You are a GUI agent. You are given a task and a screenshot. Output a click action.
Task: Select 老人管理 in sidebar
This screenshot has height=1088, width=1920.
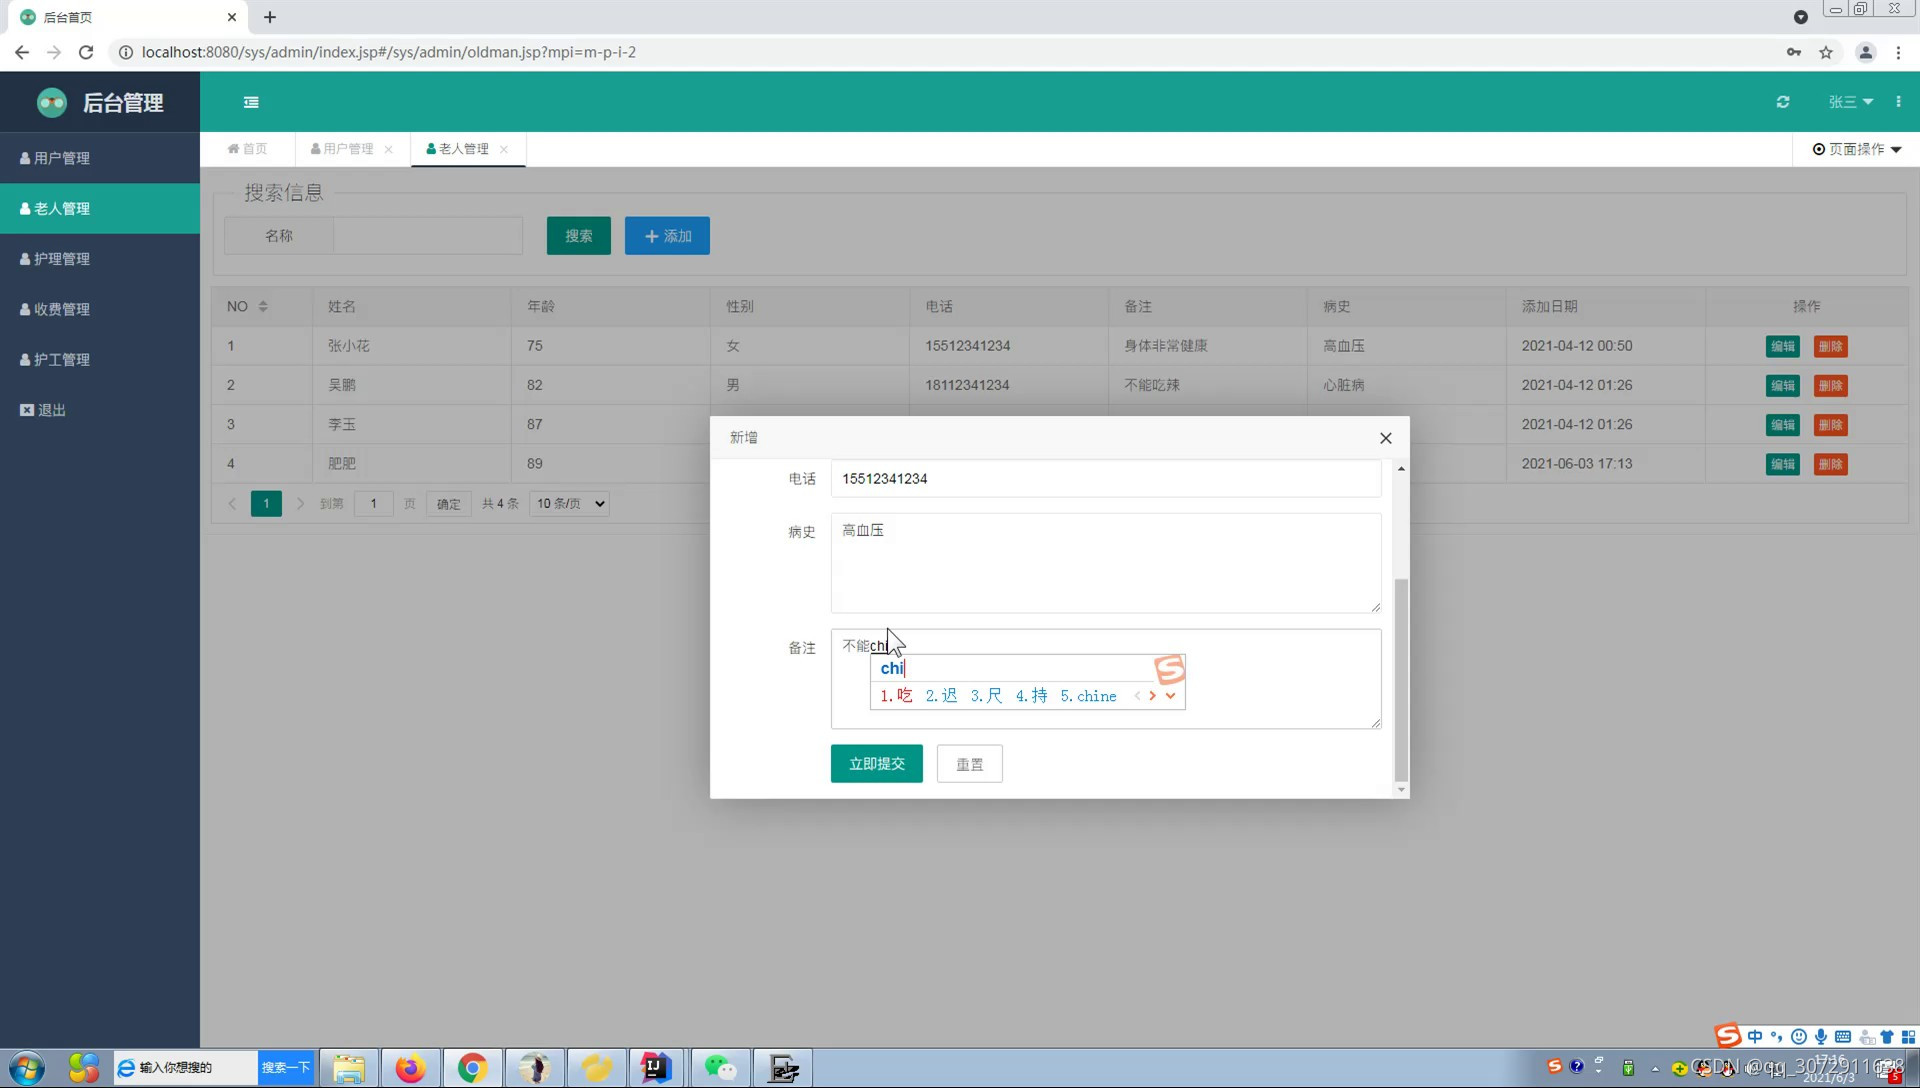(100, 208)
